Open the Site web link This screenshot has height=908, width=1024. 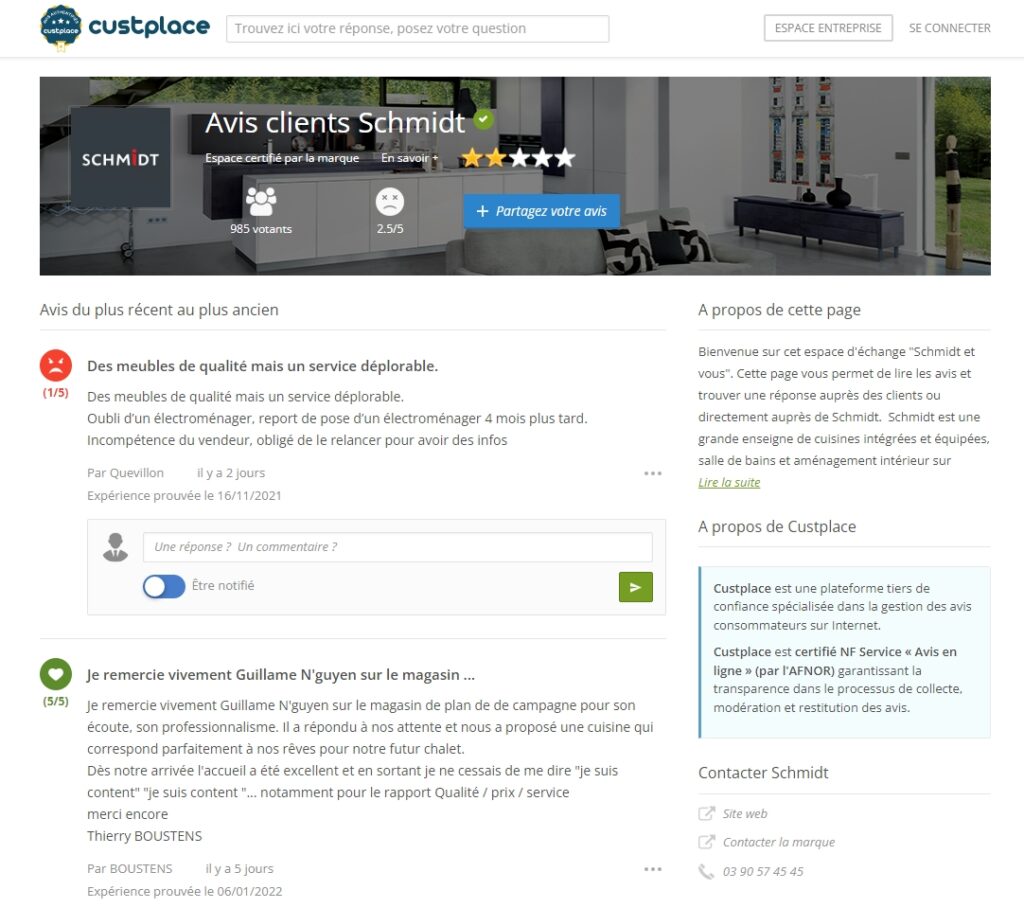744,813
